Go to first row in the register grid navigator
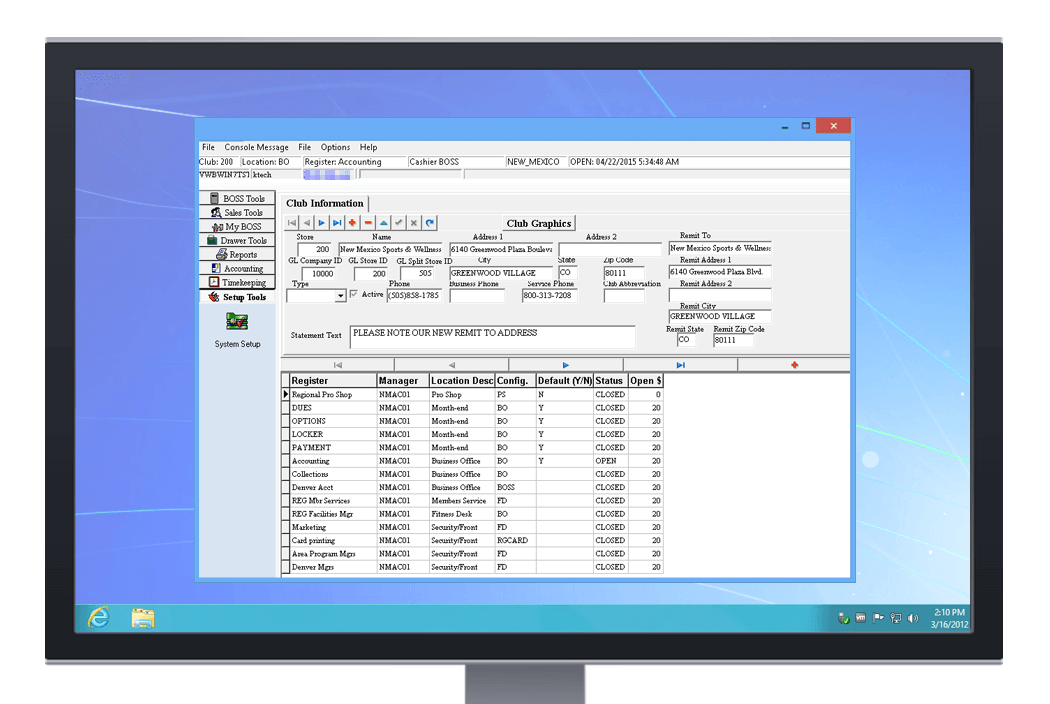Screen dimensions: 1050x704 pyautogui.click(x=338, y=365)
